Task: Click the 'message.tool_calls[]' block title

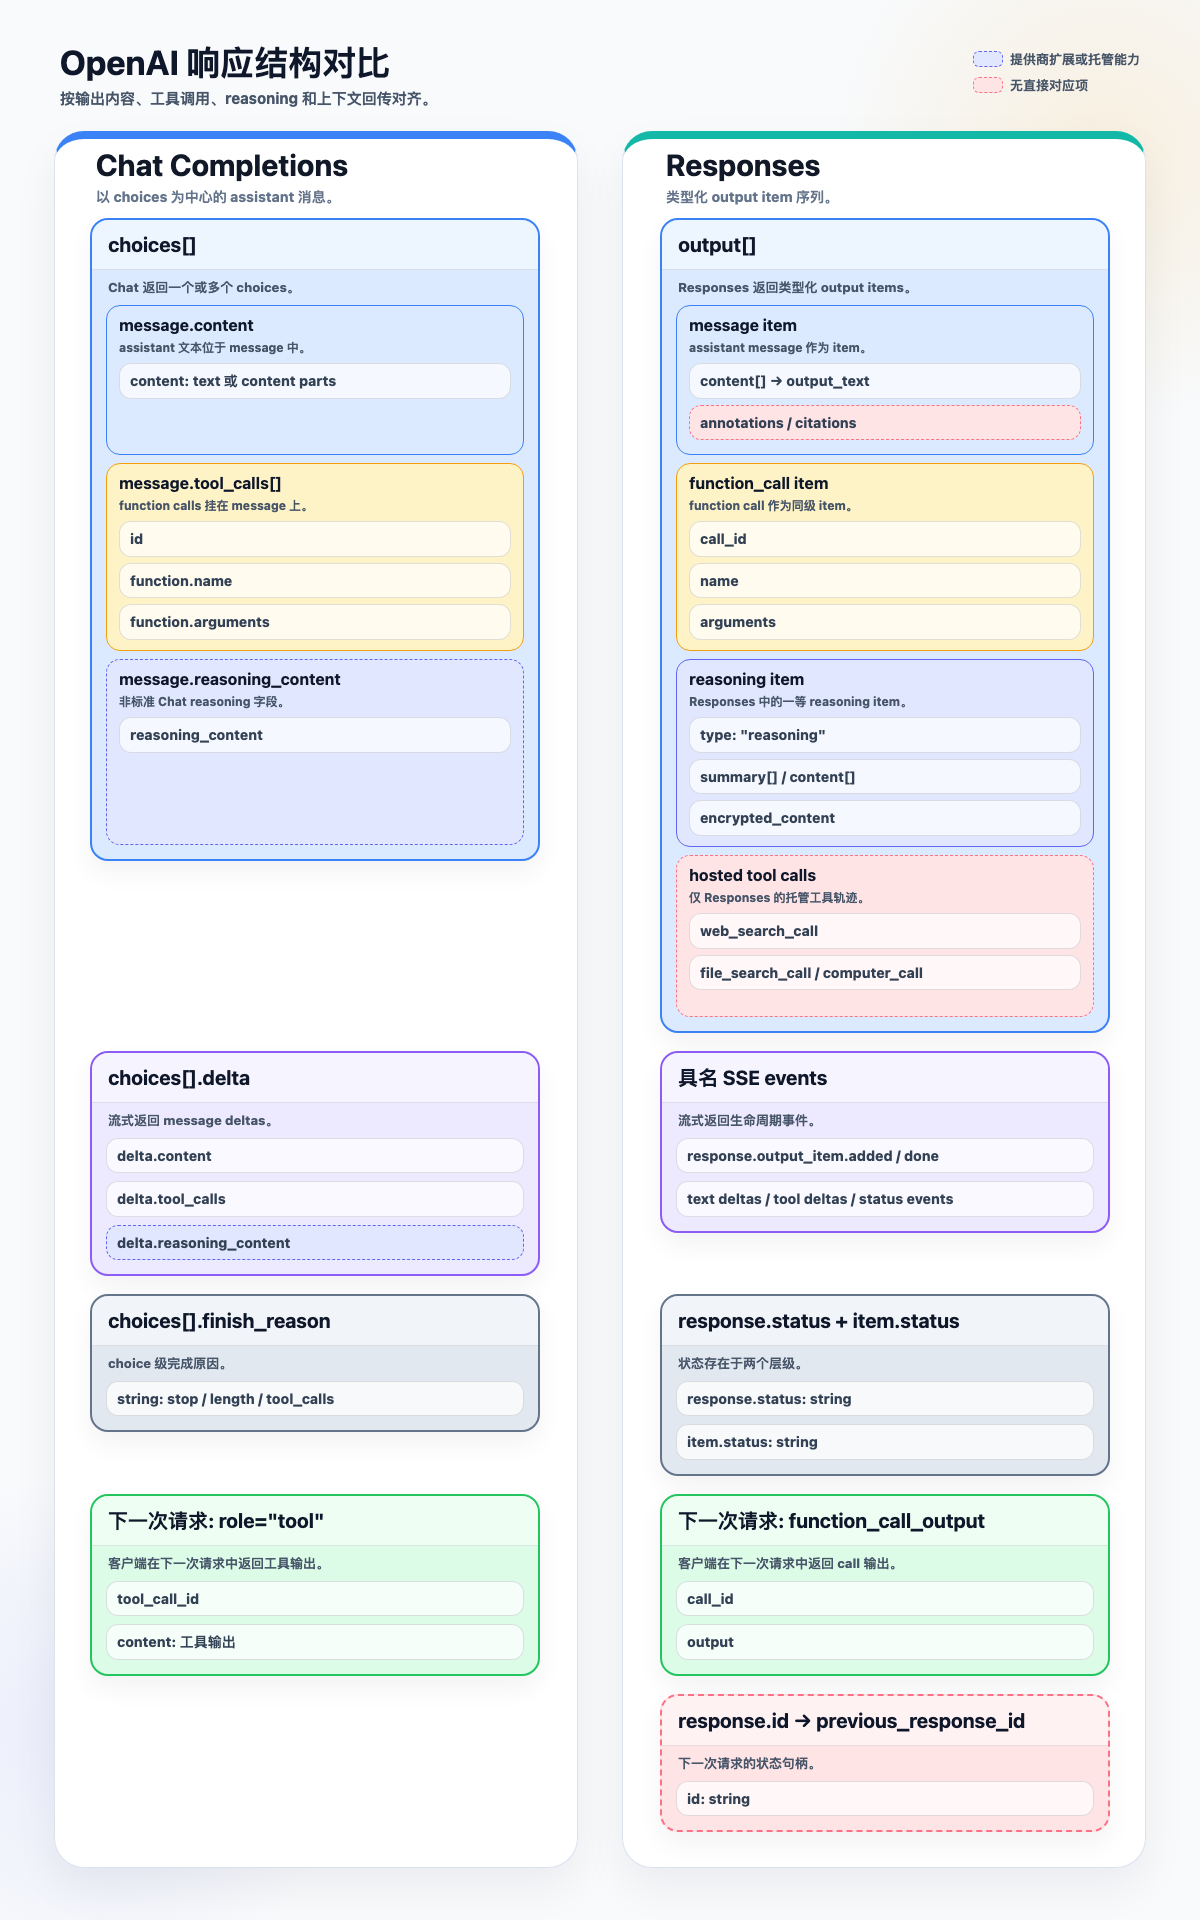Action: coord(200,483)
